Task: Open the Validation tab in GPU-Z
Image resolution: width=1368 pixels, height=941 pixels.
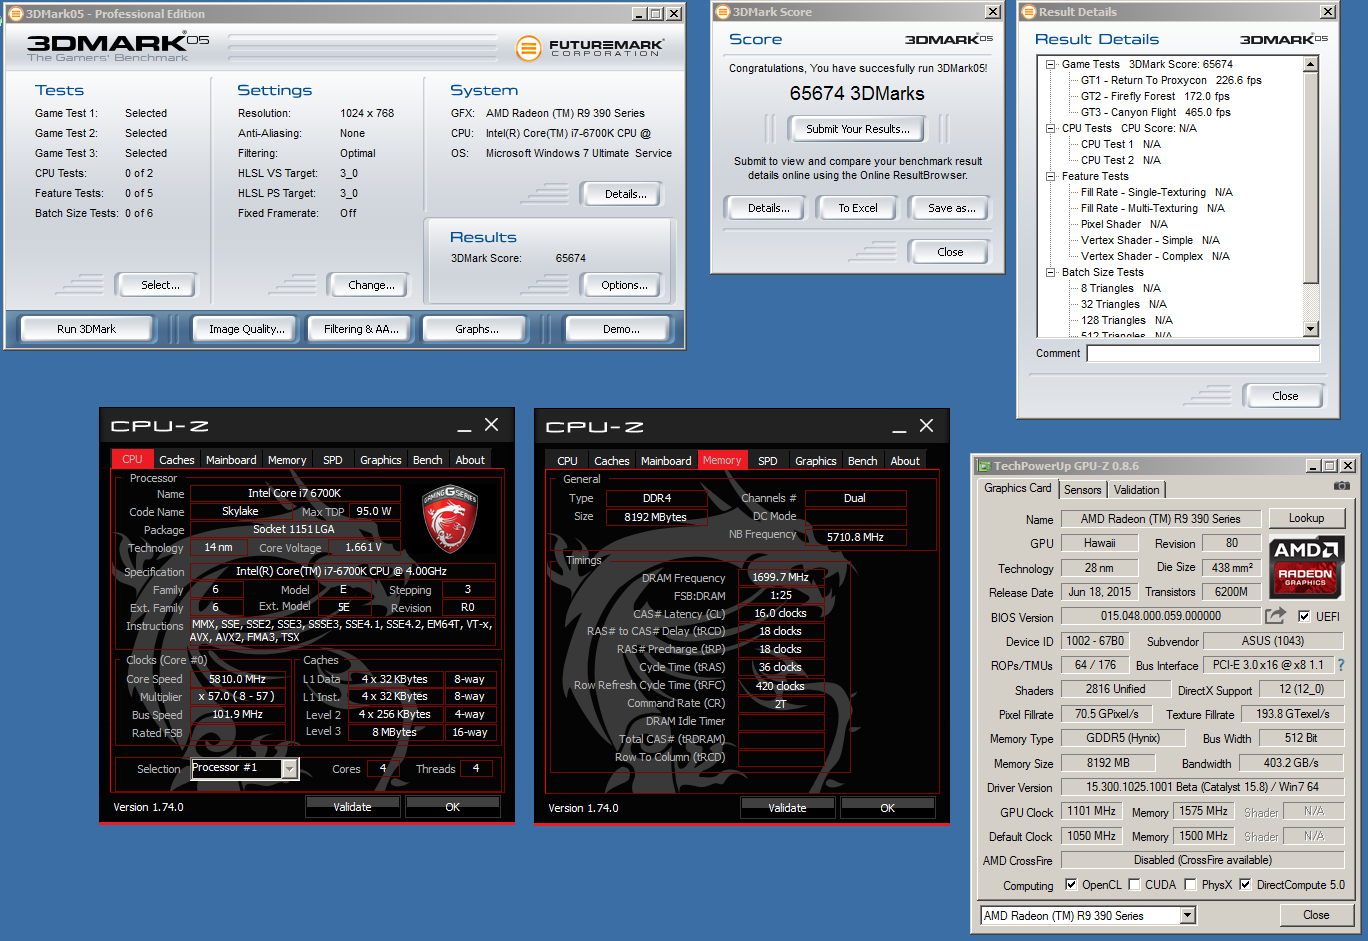Action: tap(1137, 489)
